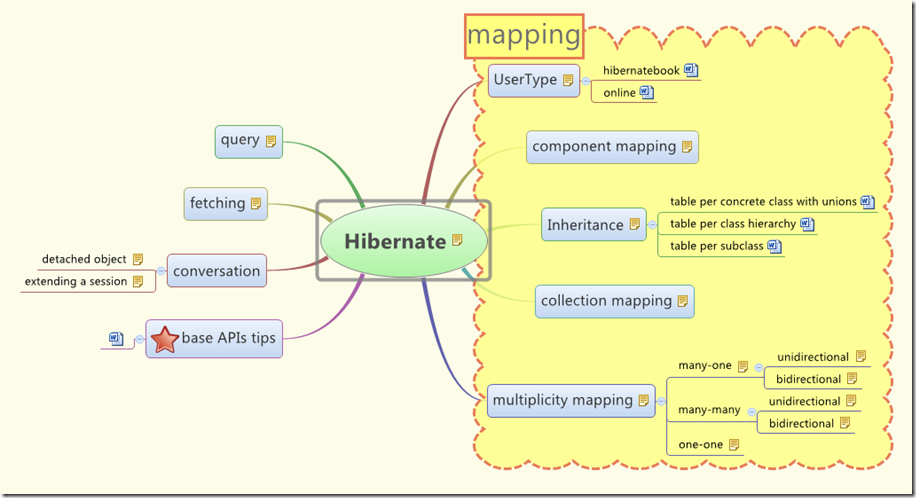Select 'extending a session' subtopic text
This screenshot has height=498, width=916.
pos(75,281)
